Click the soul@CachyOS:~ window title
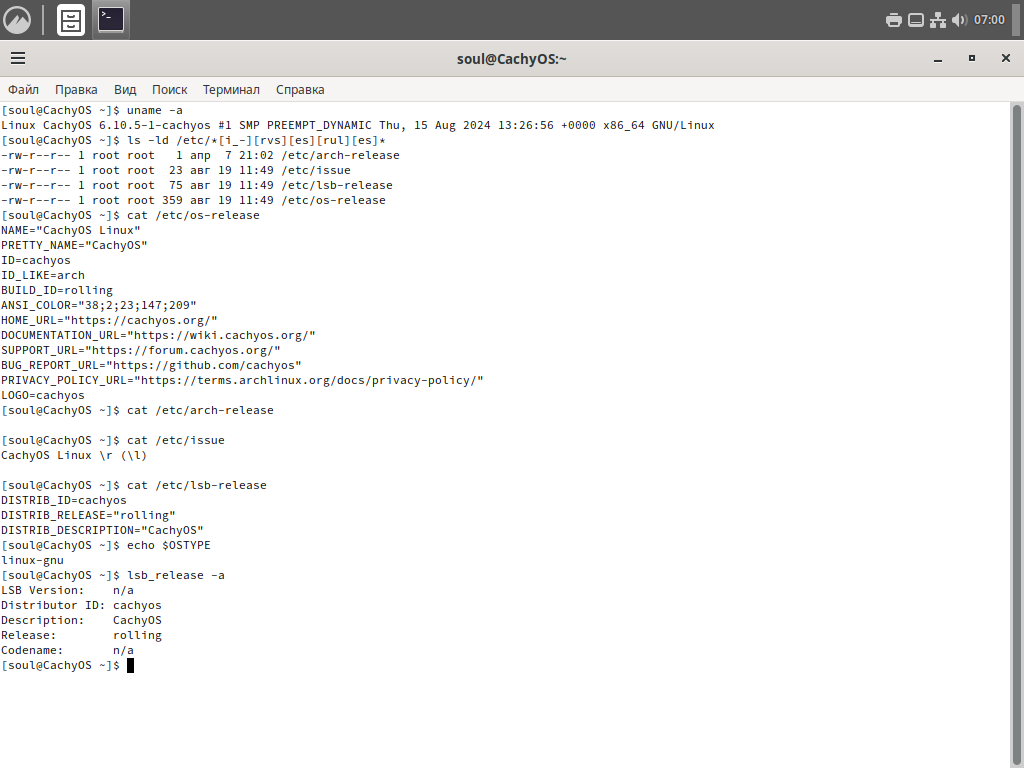1024x768 pixels. [x=511, y=59]
